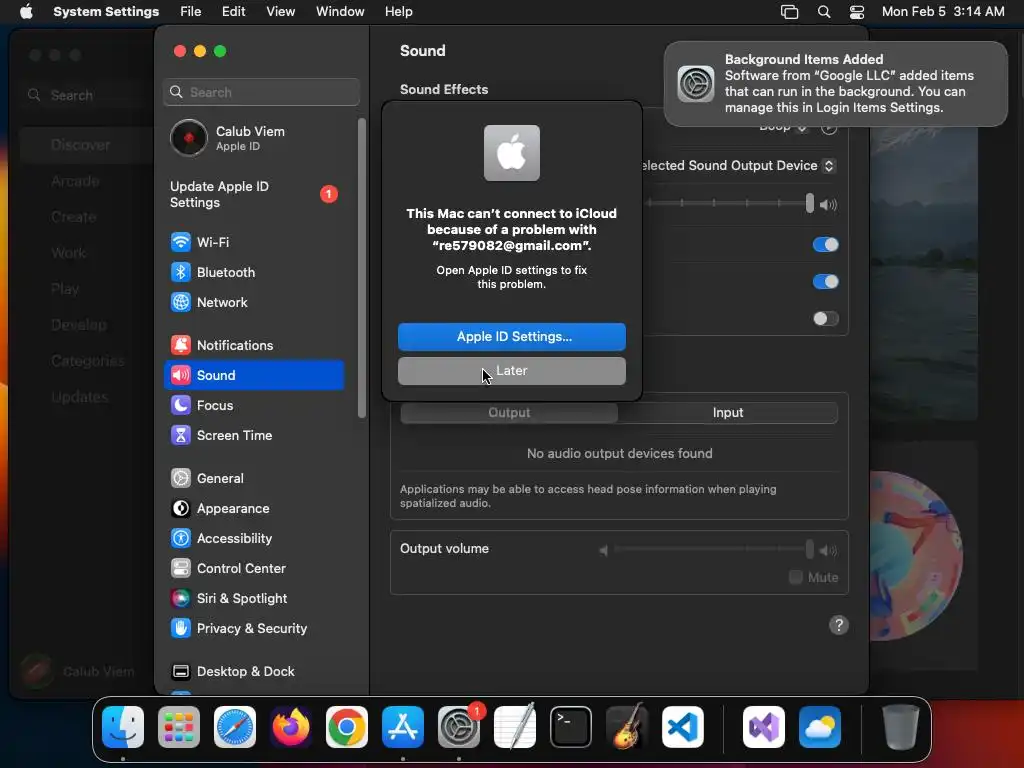Click Apple ID Settings... button

512,337
